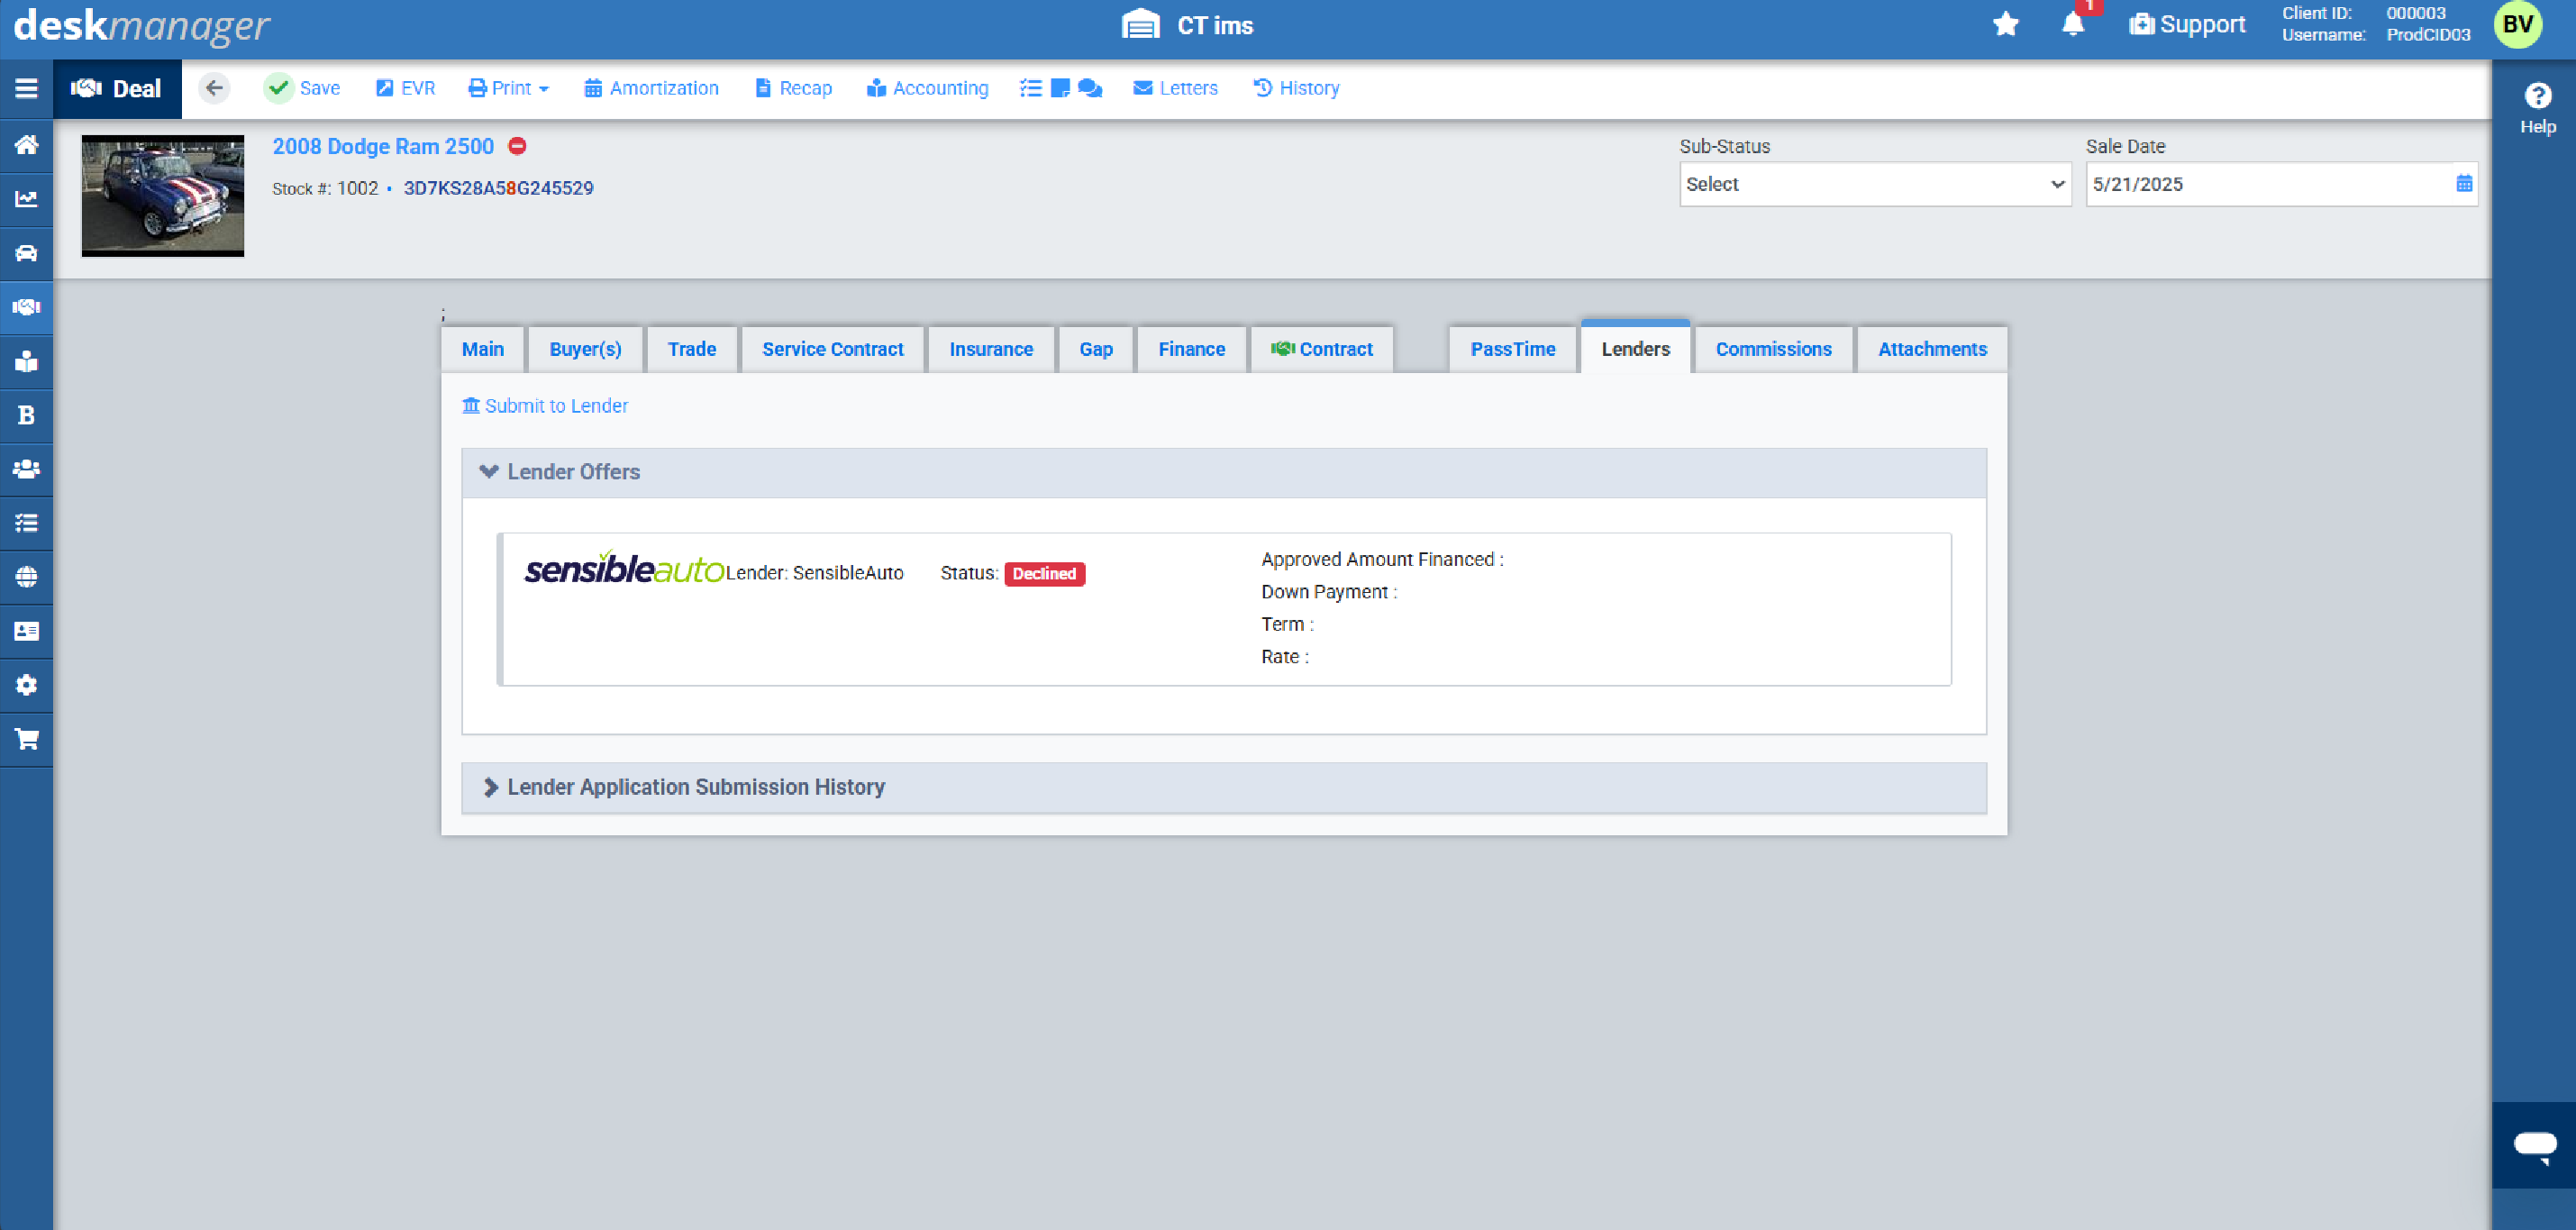This screenshot has width=2576, height=1230.
Task: Open the shopping cart sidebar icon
Action: click(x=26, y=739)
